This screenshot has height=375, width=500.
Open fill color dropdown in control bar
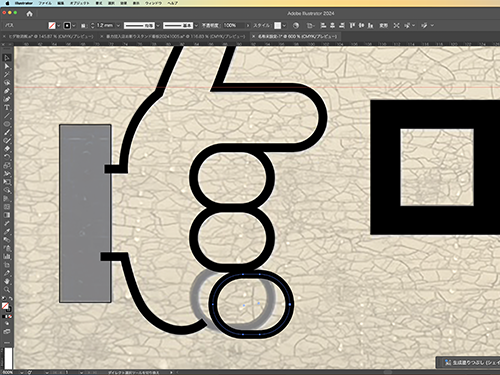point(59,25)
